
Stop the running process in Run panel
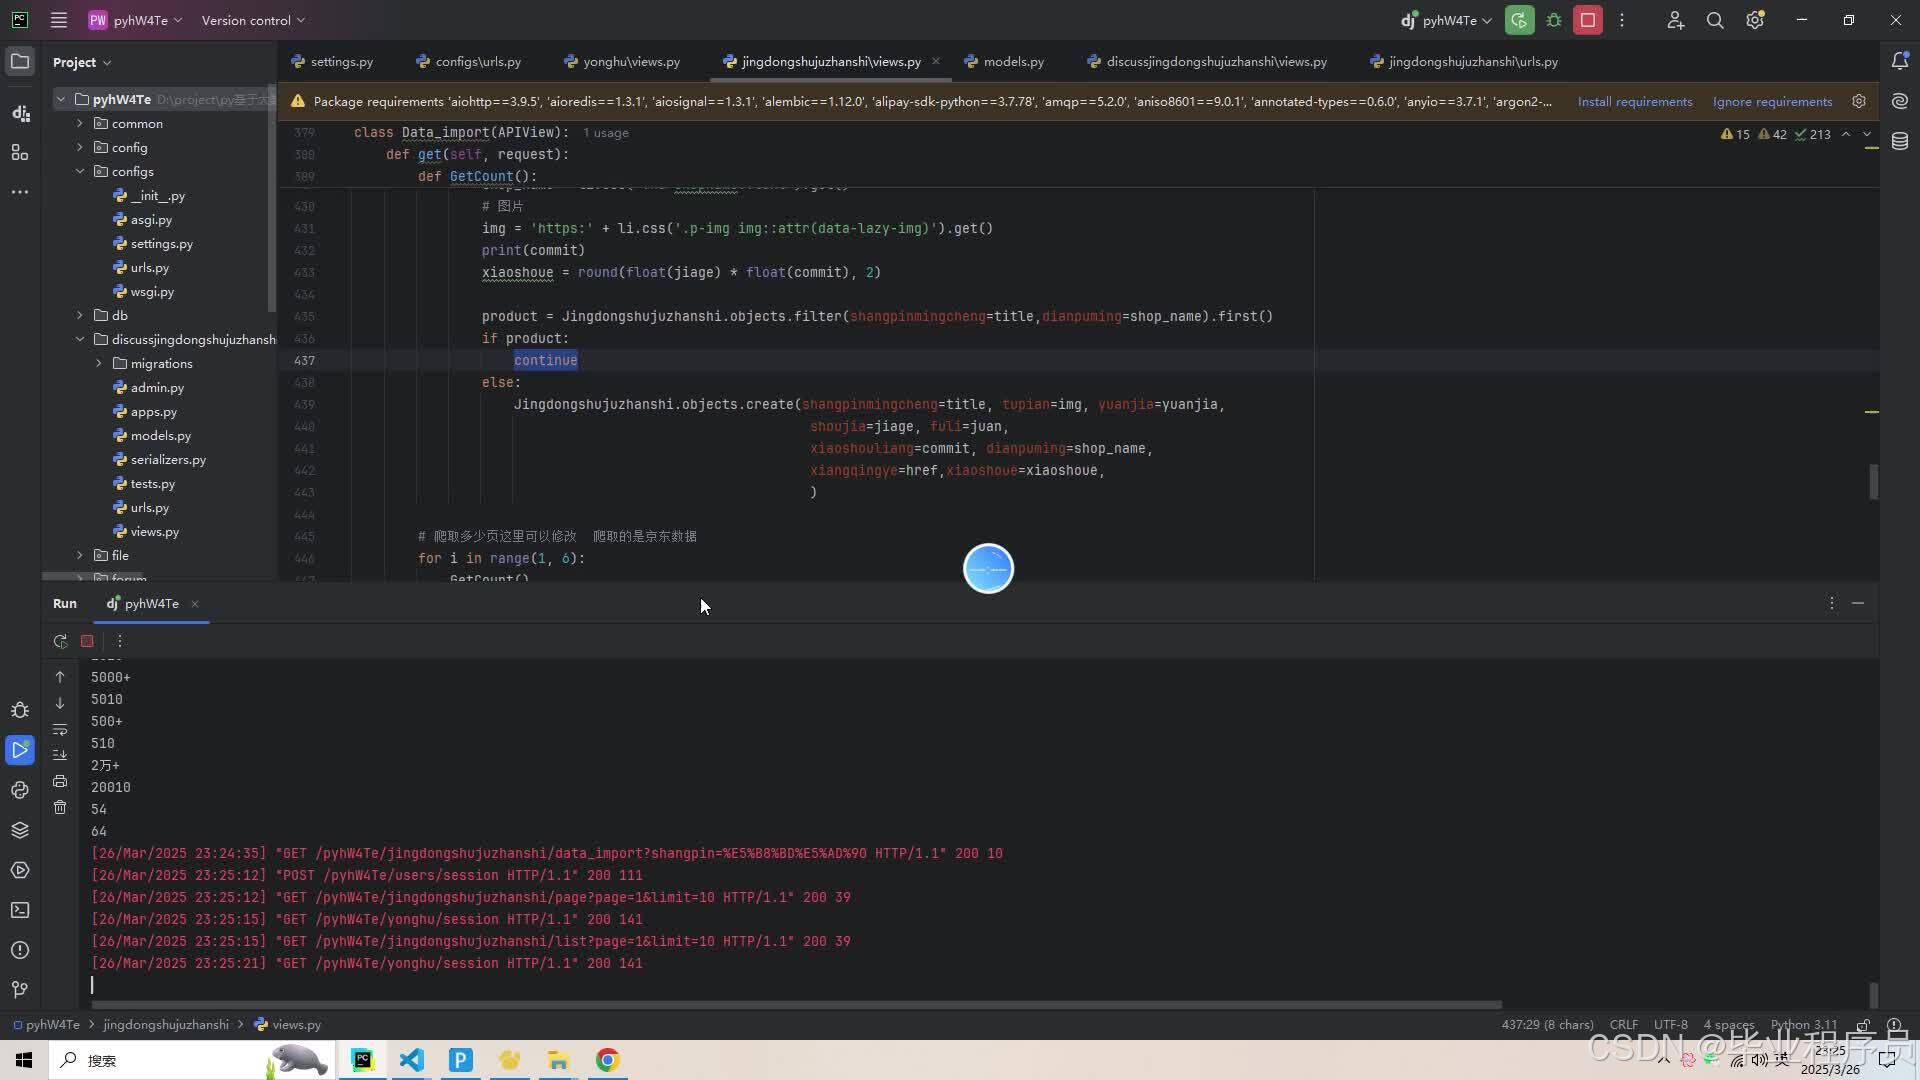(87, 641)
